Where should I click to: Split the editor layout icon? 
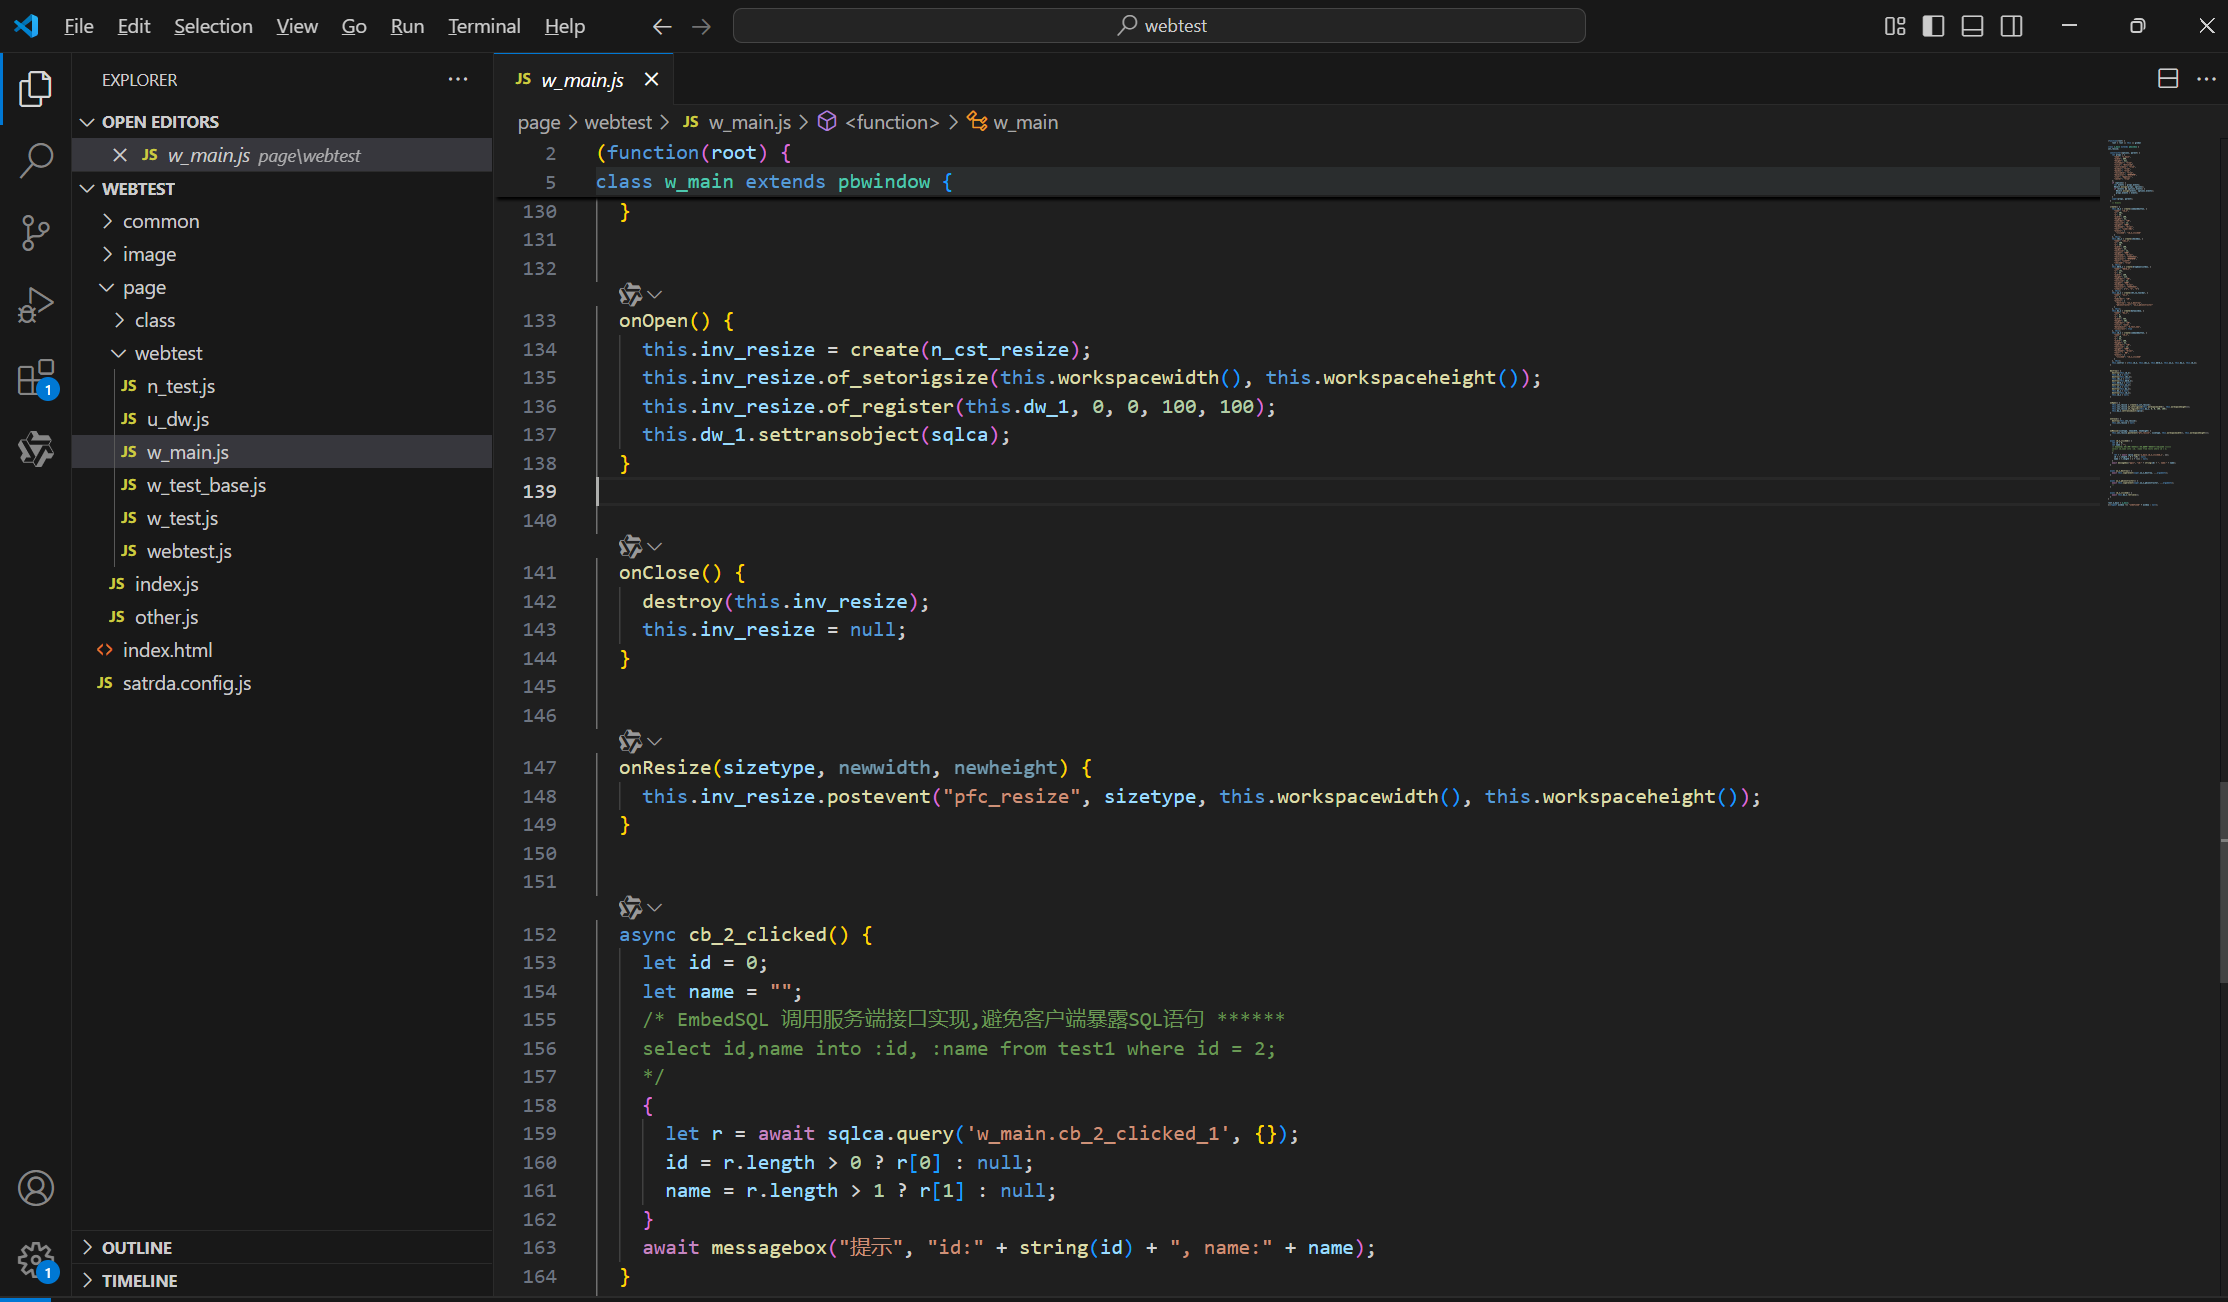pyautogui.click(x=2168, y=79)
